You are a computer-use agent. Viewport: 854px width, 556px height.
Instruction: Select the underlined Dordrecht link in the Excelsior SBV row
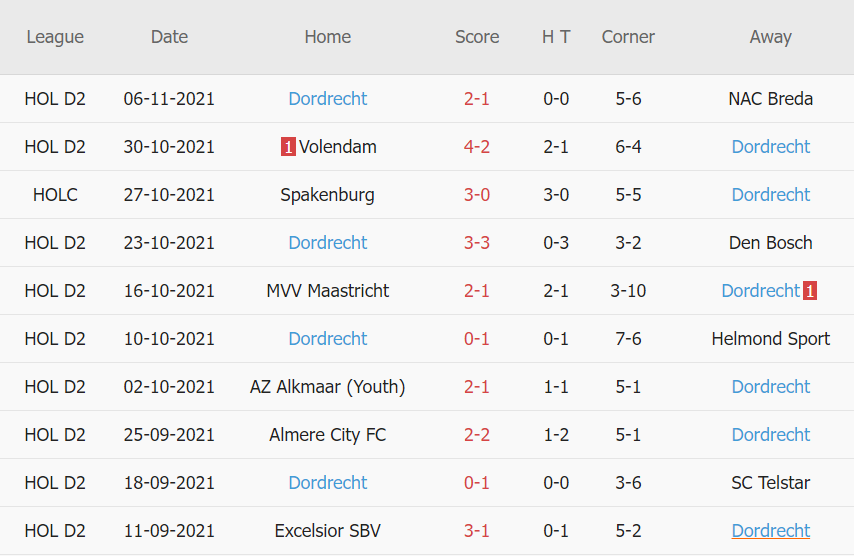tap(770, 531)
